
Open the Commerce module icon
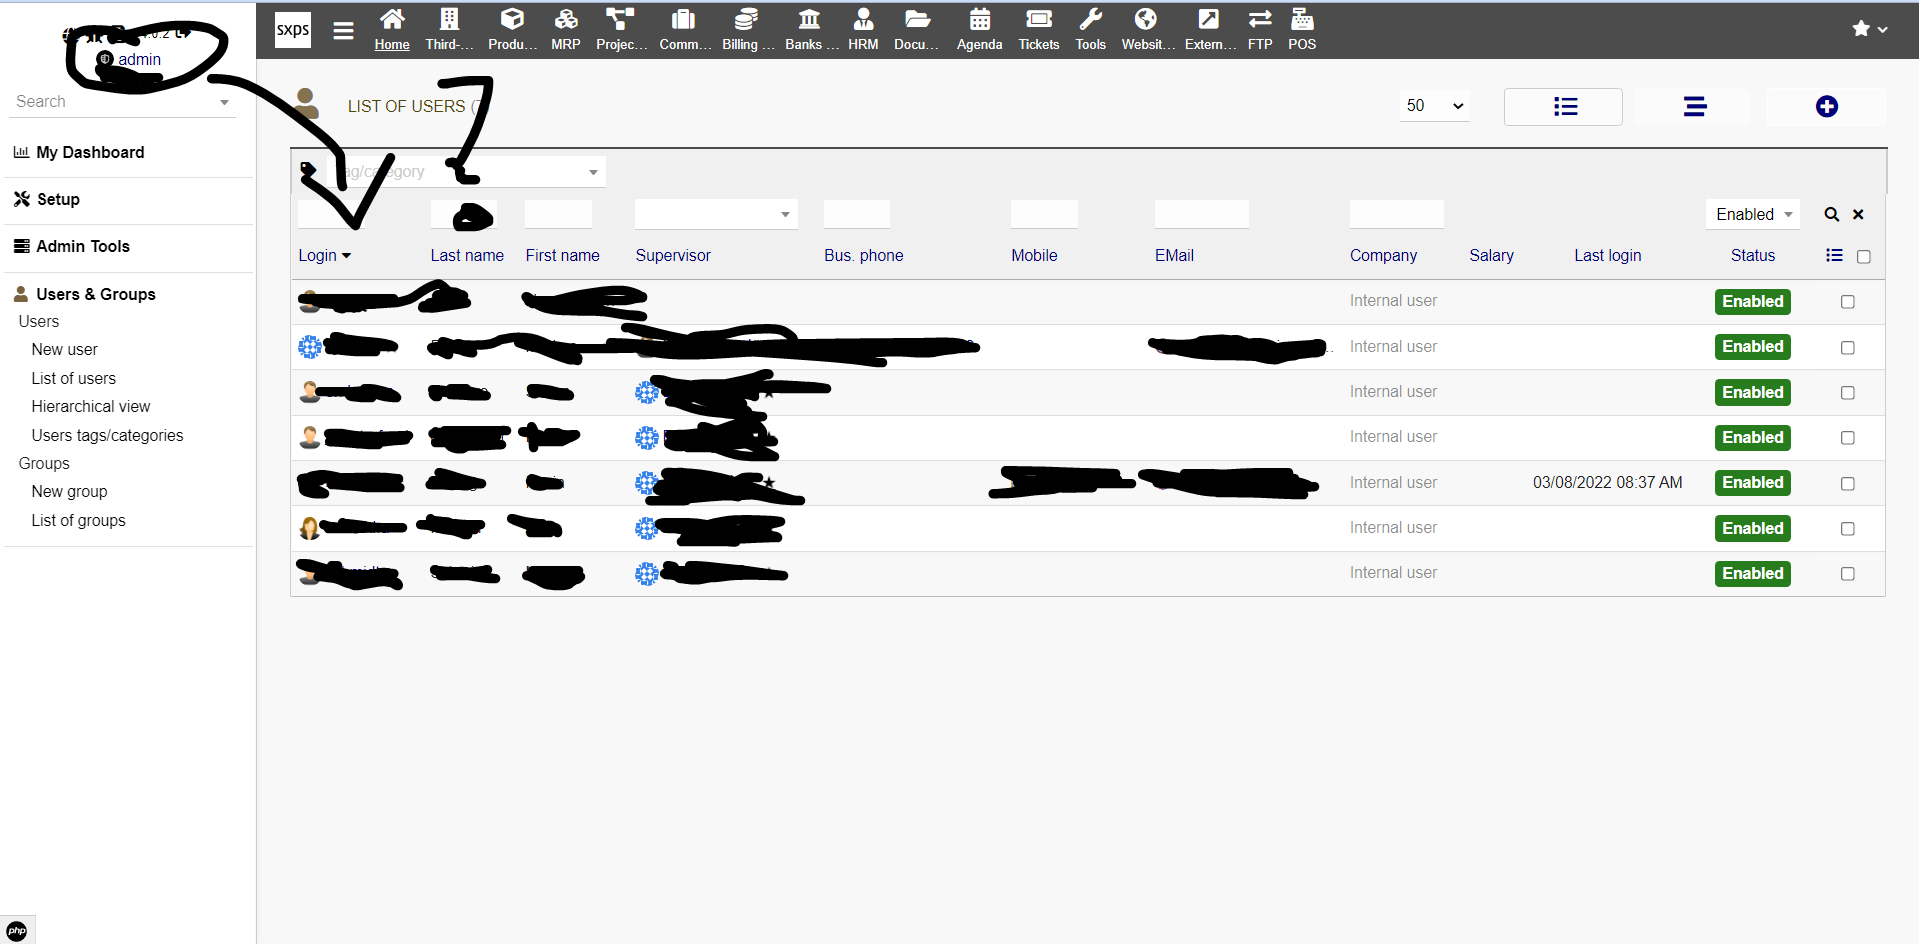[x=684, y=20]
